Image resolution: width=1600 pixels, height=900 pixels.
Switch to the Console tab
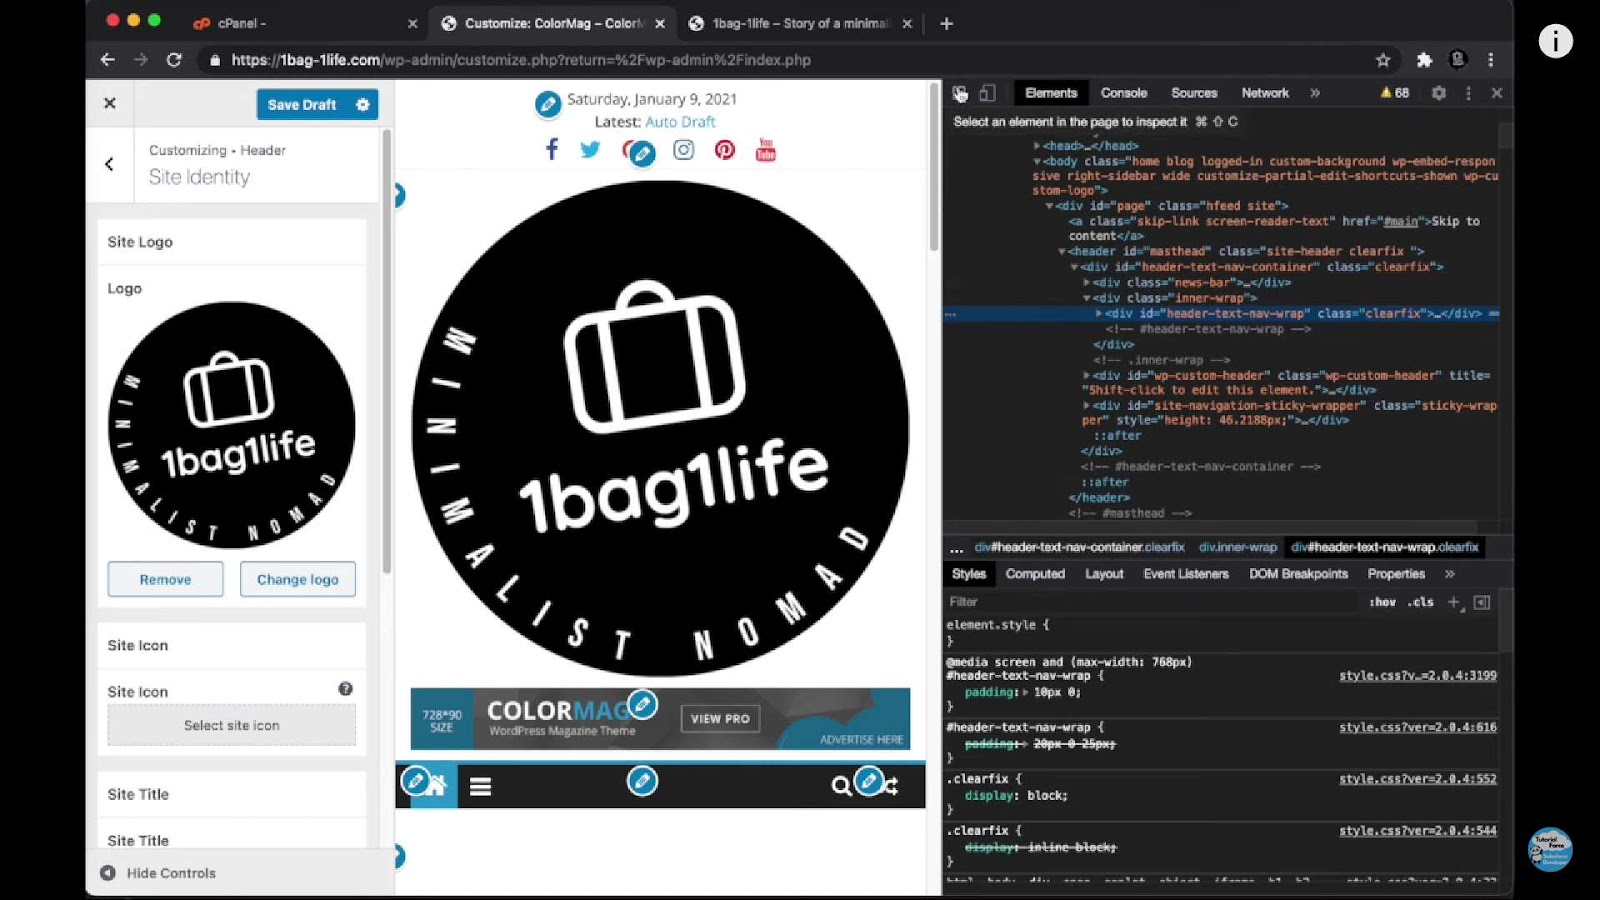pos(1123,92)
